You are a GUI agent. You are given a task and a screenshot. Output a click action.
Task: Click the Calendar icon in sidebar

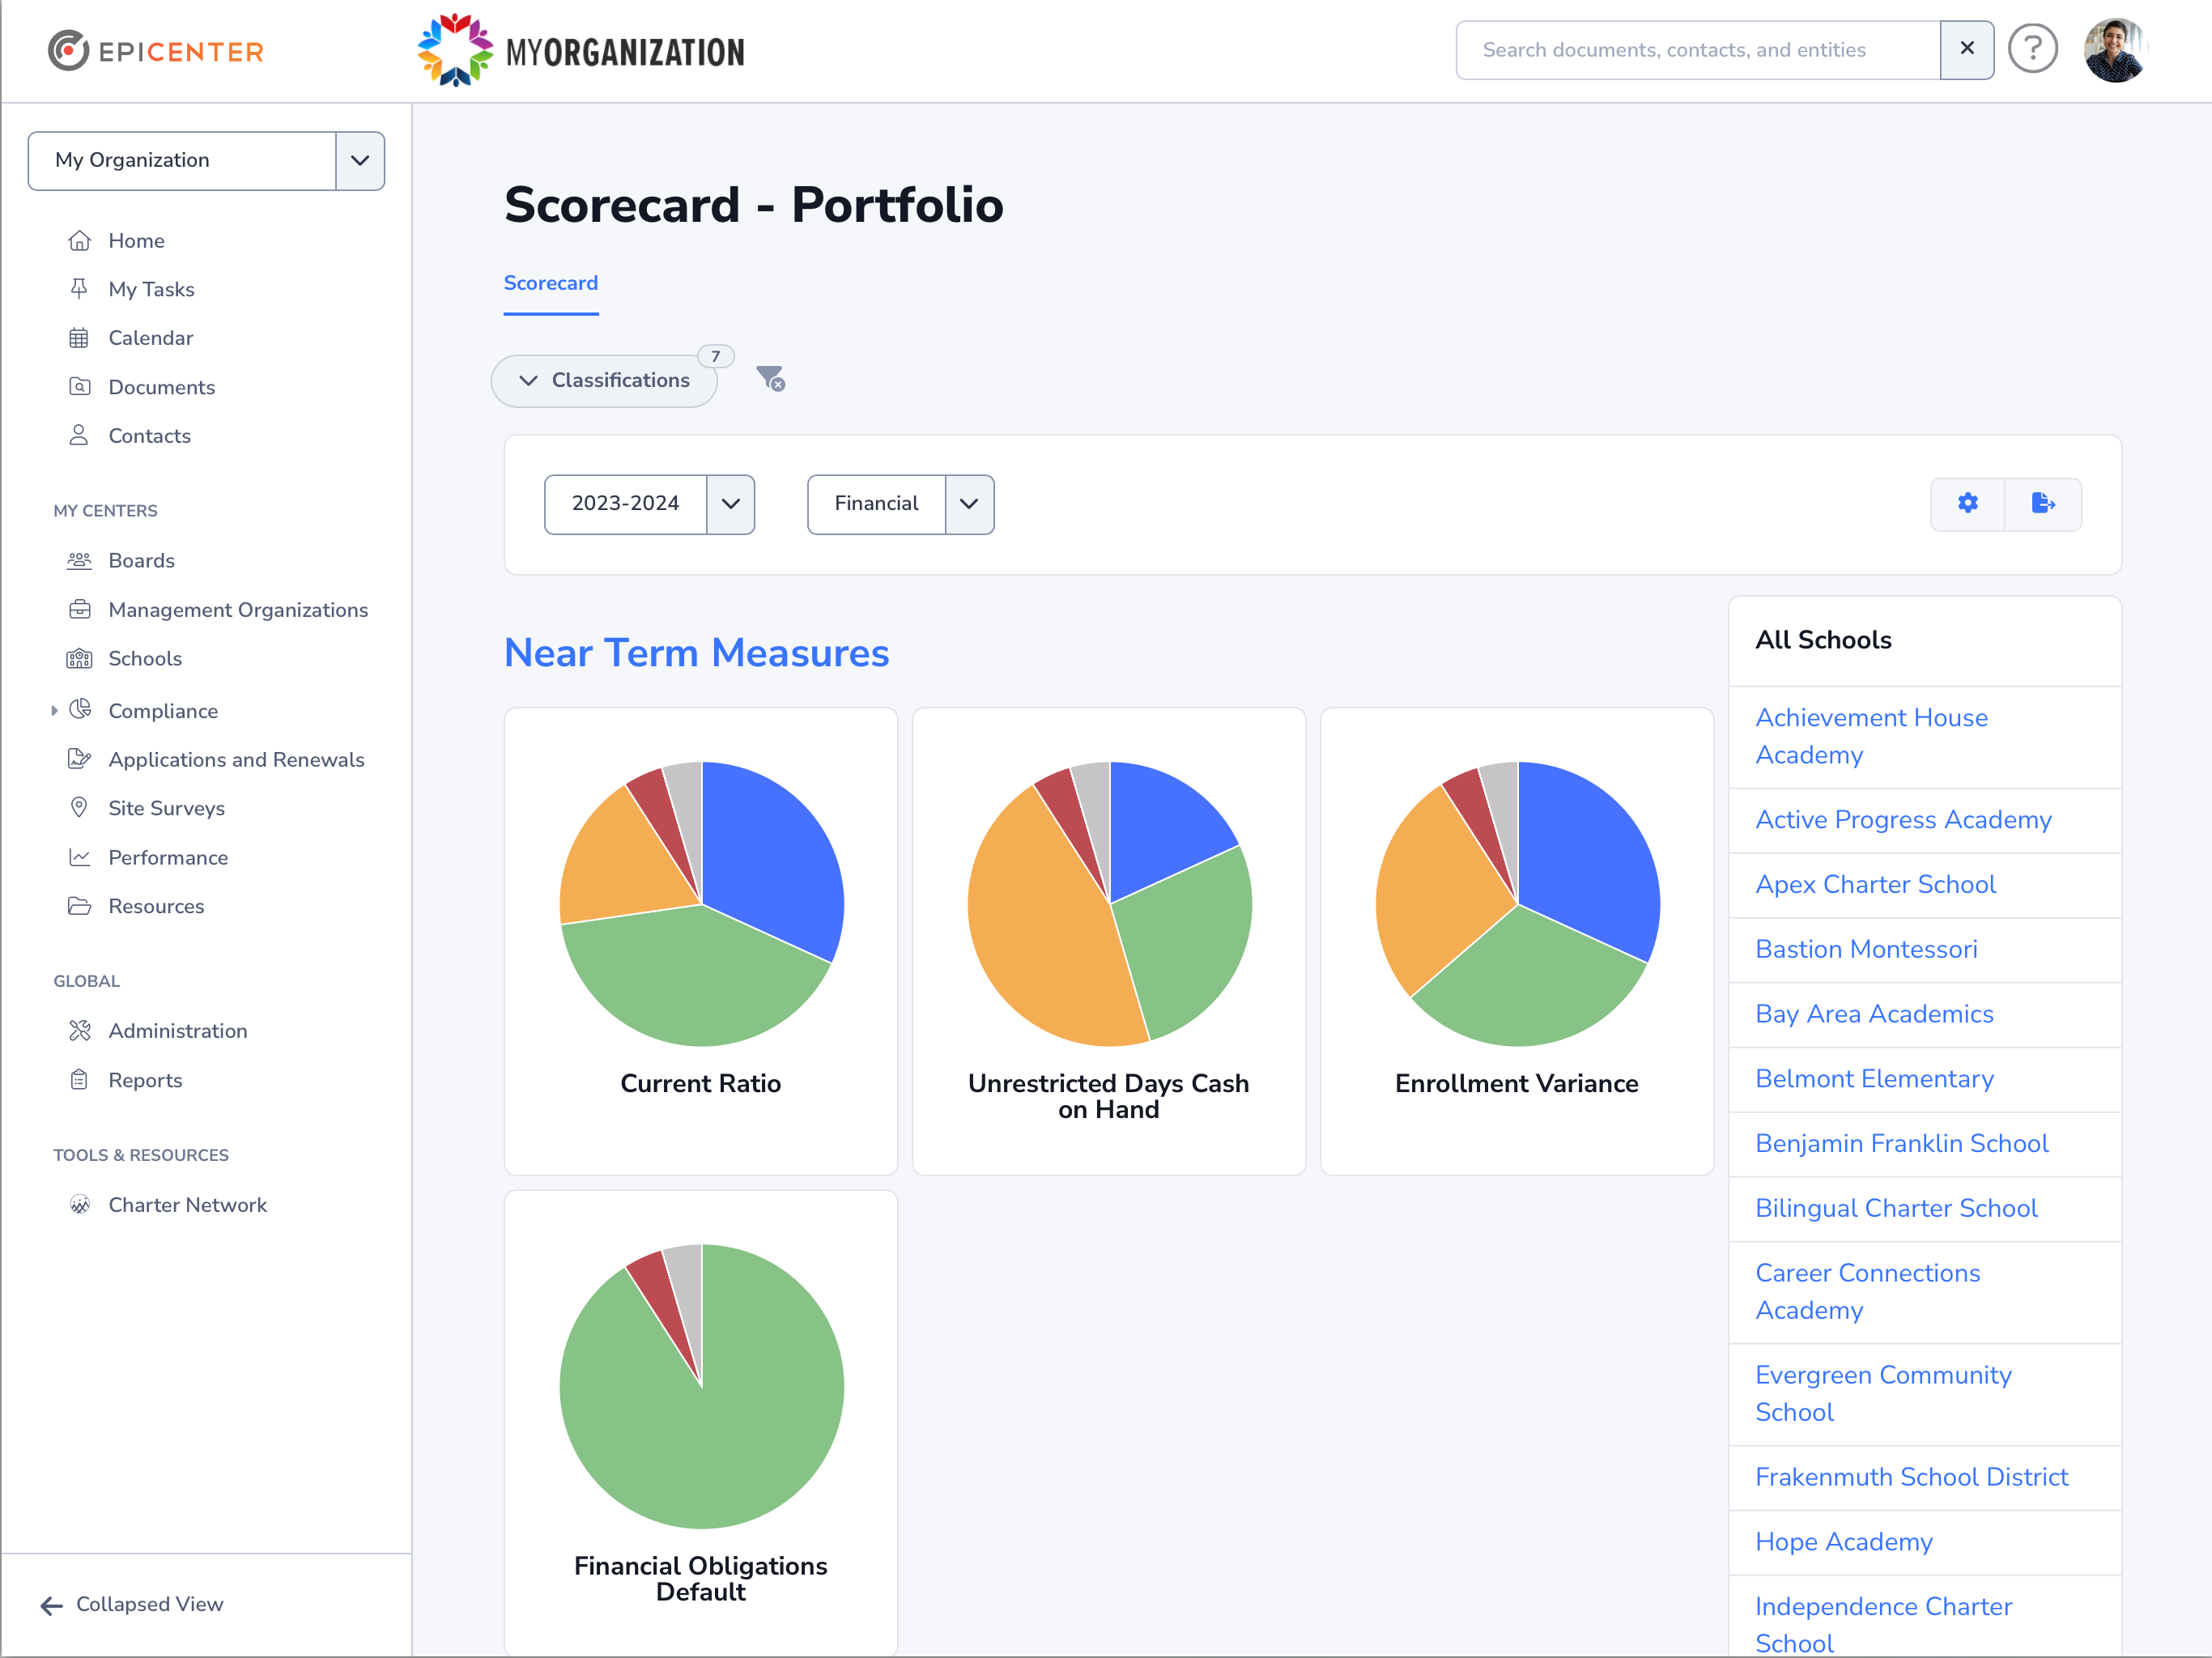pos(79,338)
